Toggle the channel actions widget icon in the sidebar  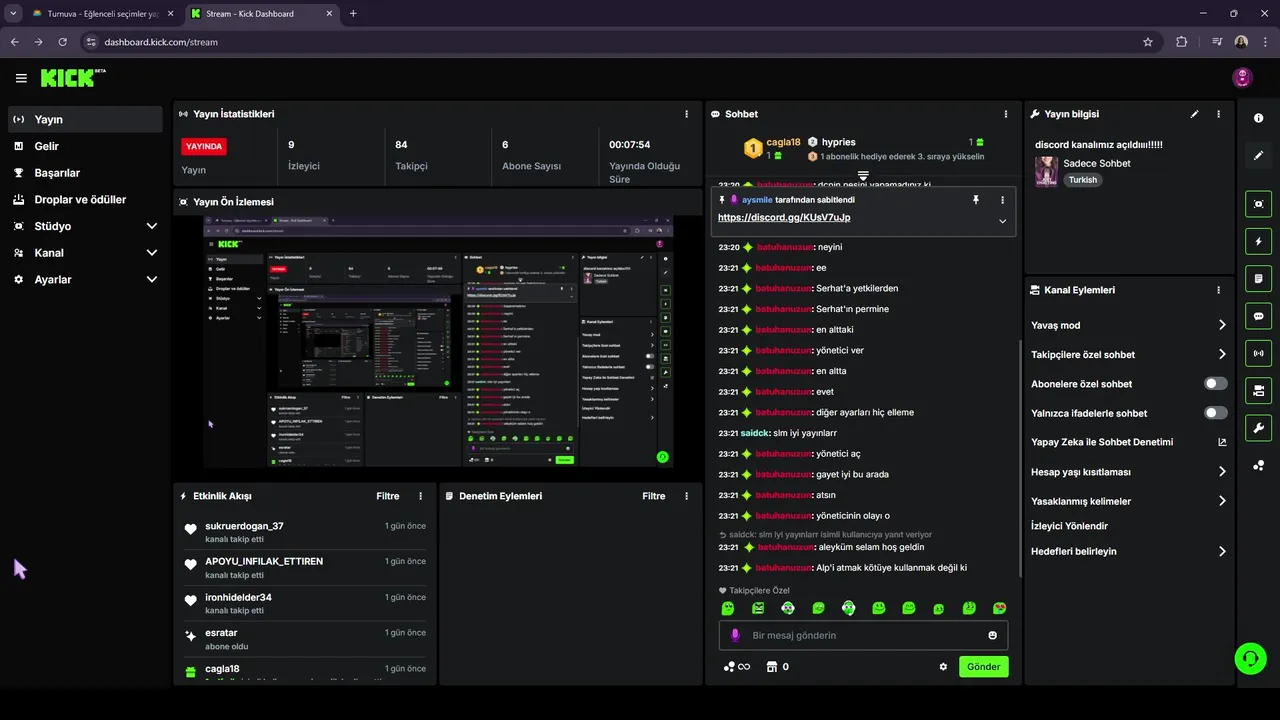(x=1258, y=390)
